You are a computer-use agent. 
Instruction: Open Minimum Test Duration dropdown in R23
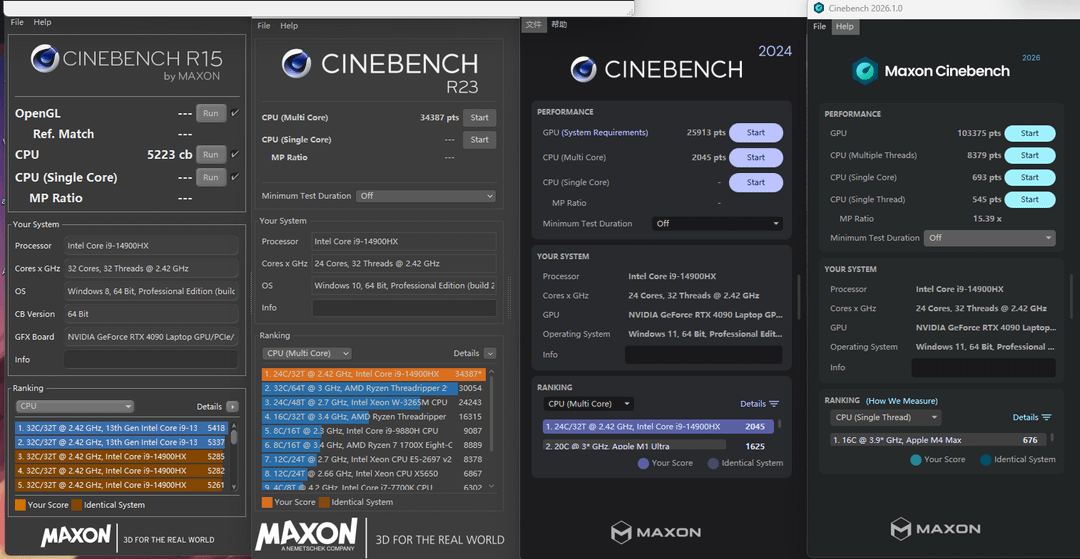[426, 196]
